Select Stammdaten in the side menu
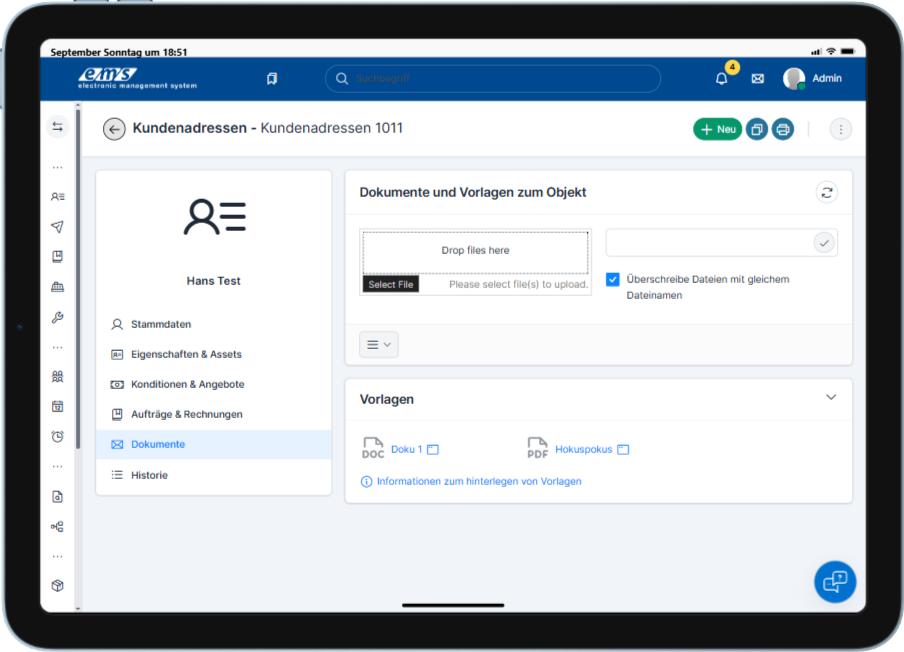904x652 pixels. point(160,324)
